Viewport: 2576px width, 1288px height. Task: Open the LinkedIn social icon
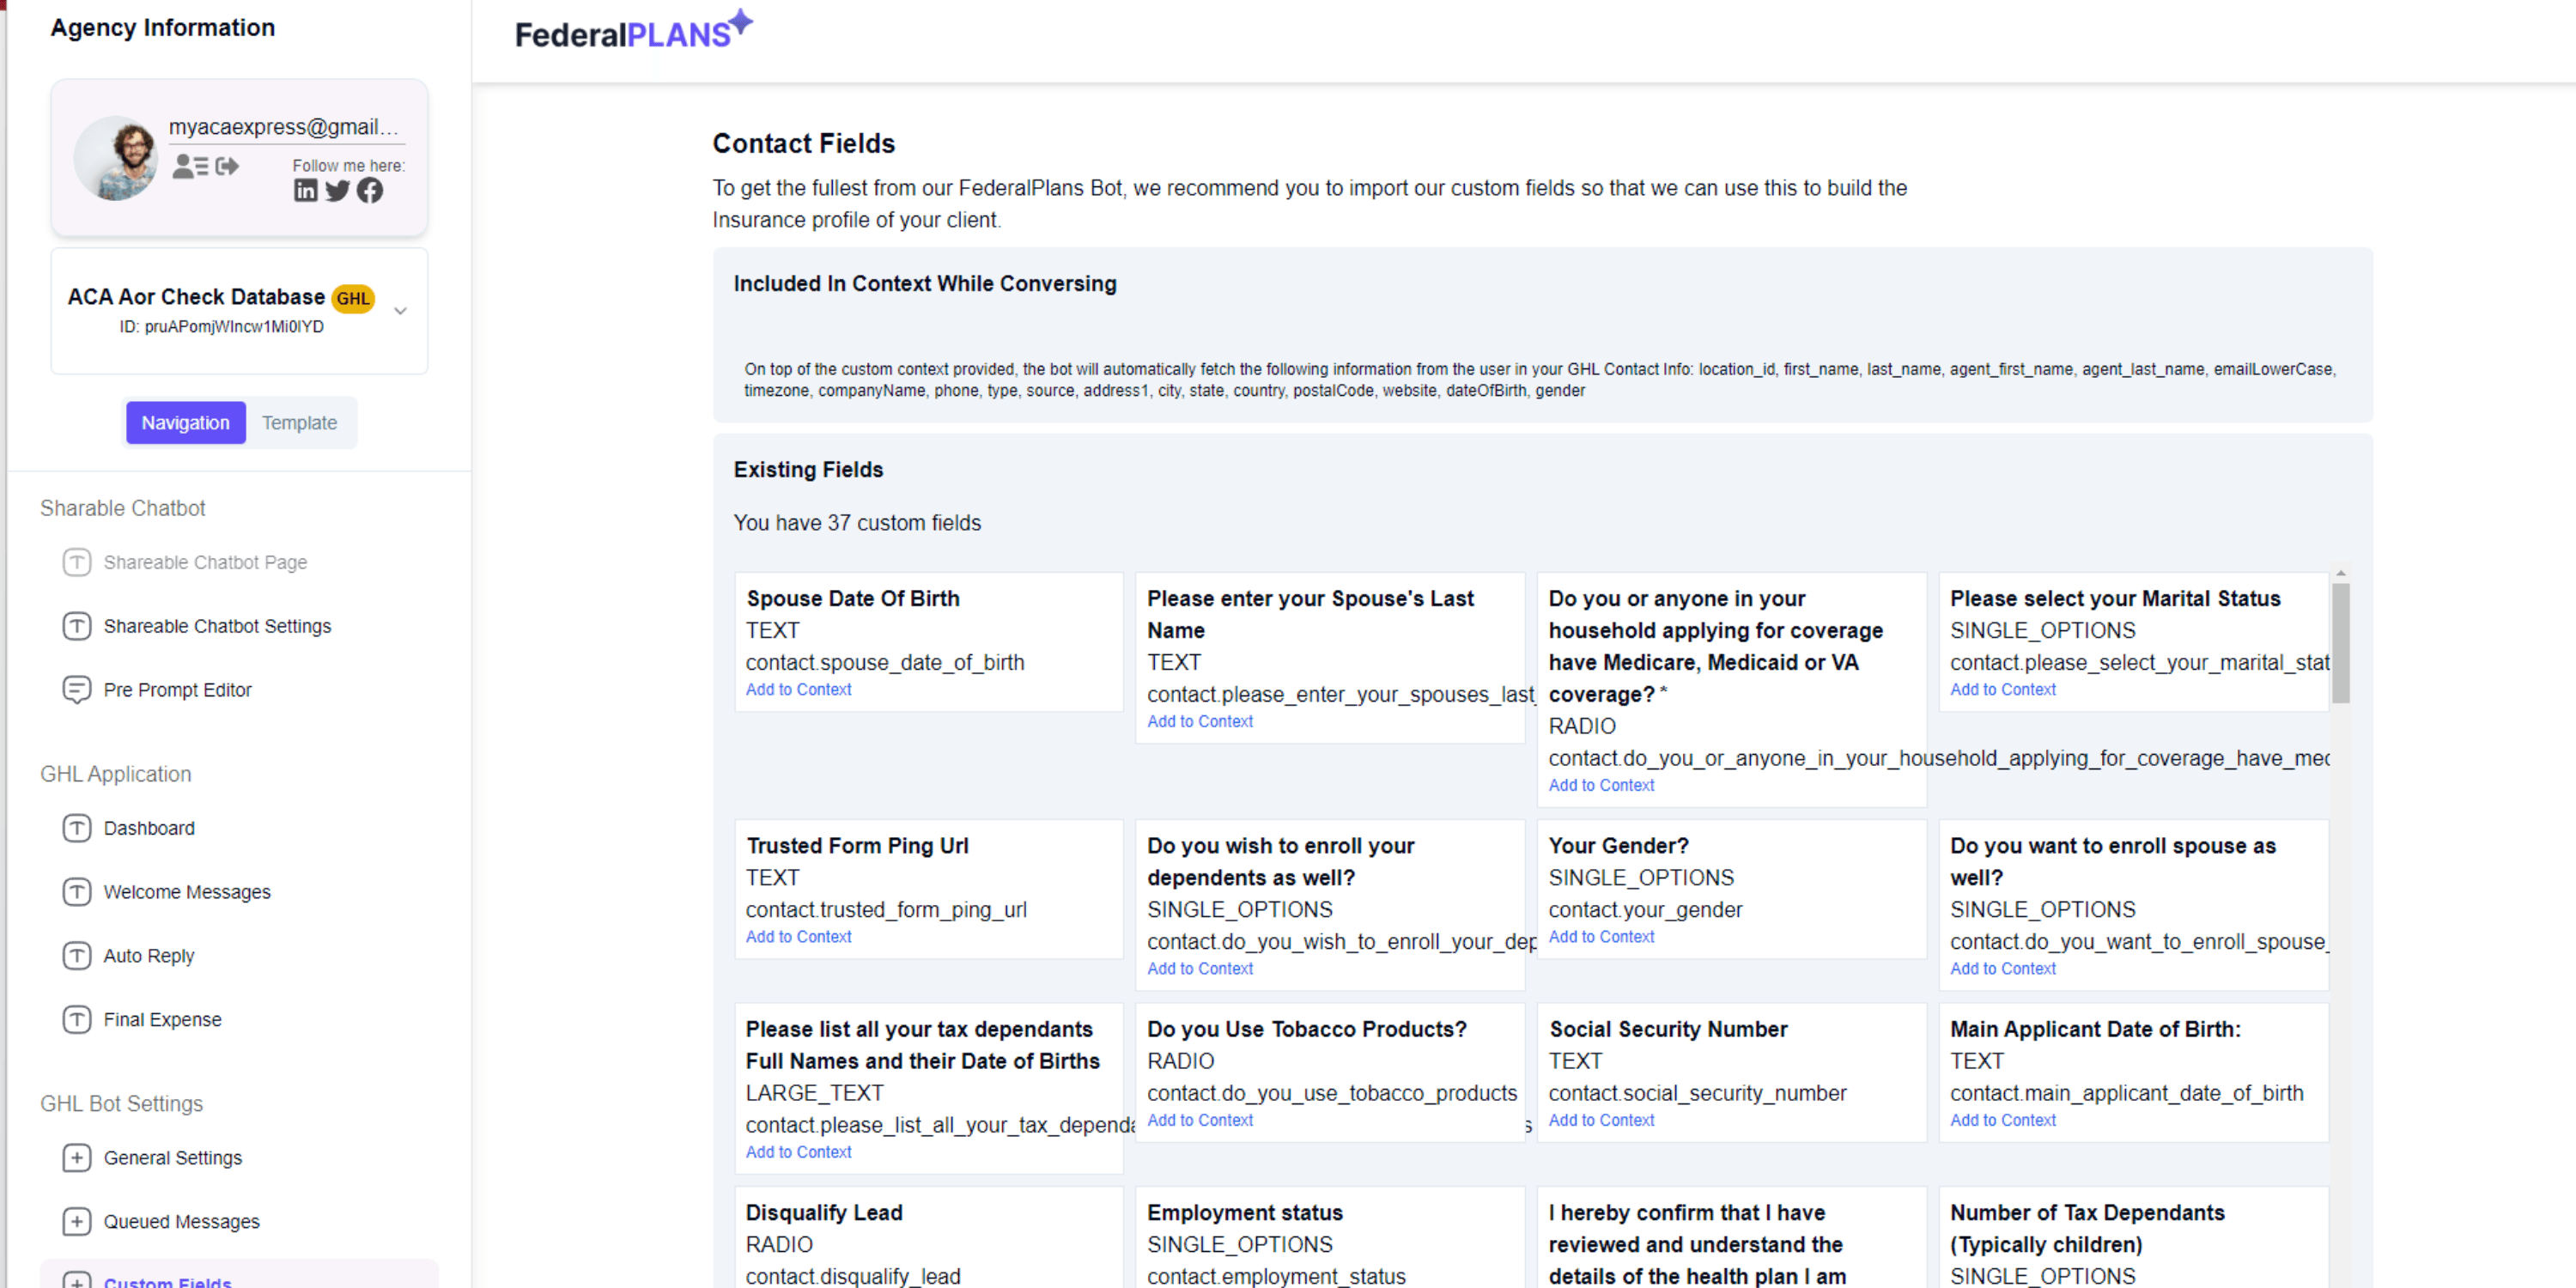(306, 190)
